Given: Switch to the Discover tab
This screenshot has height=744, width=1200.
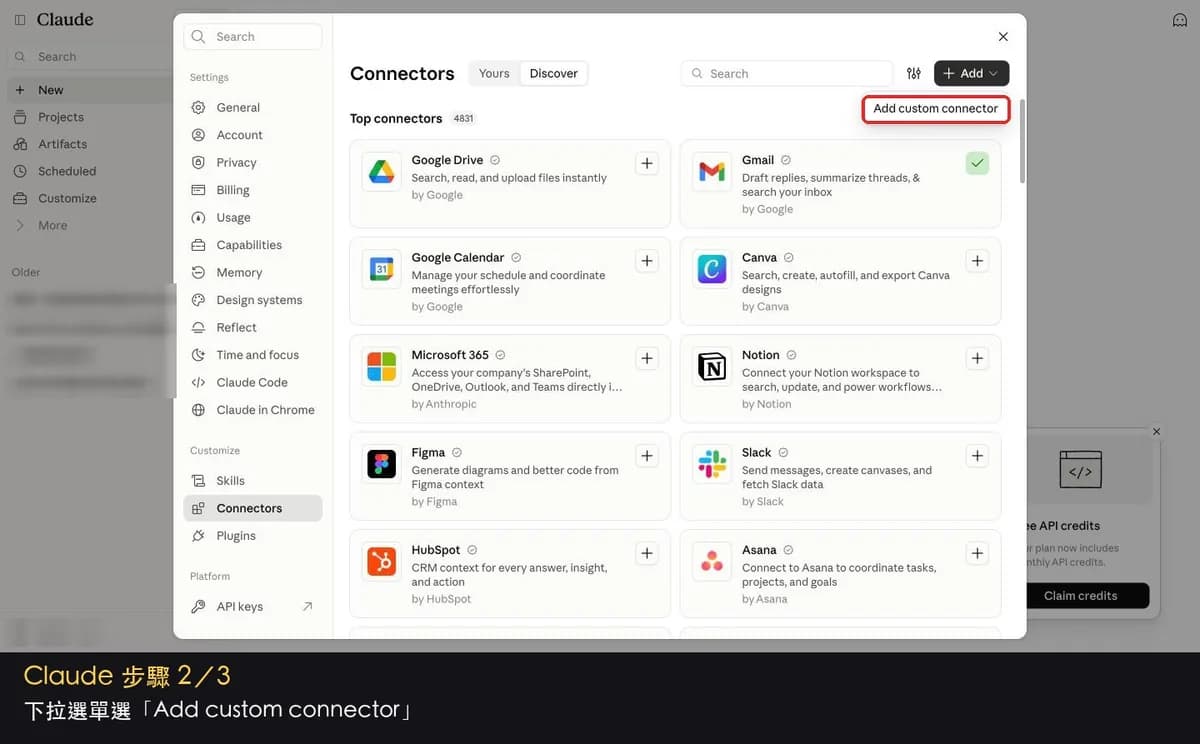Looking at the screenshot, I should click(x=554, y=73).
